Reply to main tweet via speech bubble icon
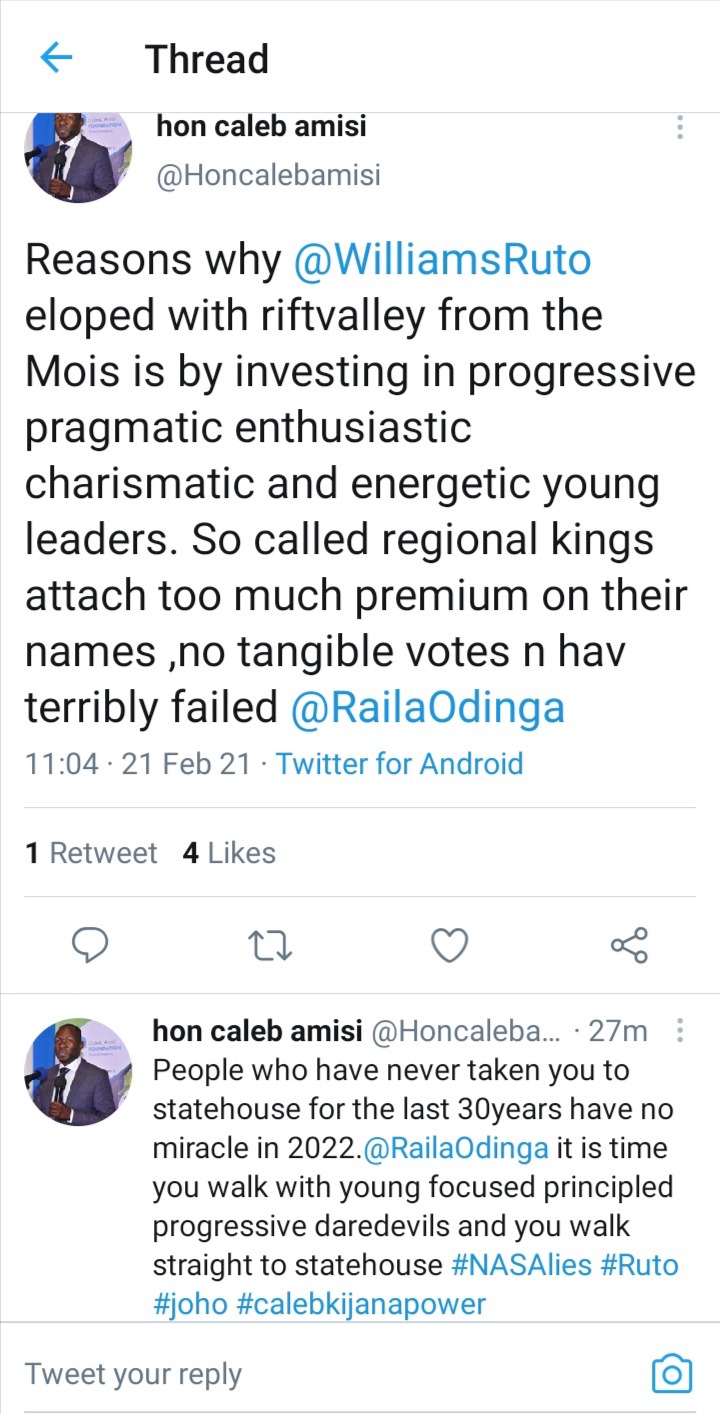Screen dimensions: 720x1414 (x=90, y=944)
